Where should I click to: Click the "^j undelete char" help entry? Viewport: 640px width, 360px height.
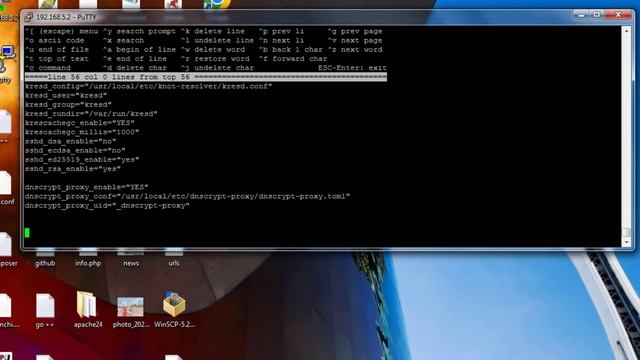click(217, 68)
